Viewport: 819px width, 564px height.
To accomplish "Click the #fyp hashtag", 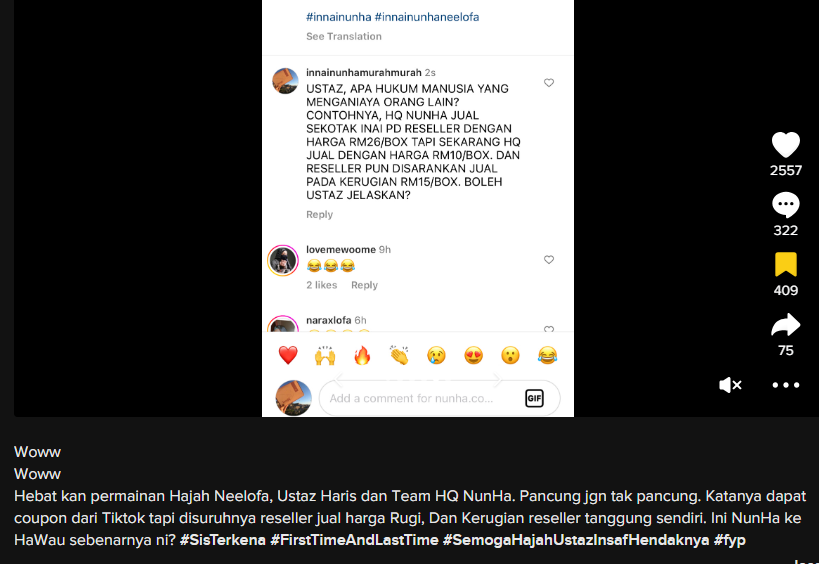I will (730, 540).
